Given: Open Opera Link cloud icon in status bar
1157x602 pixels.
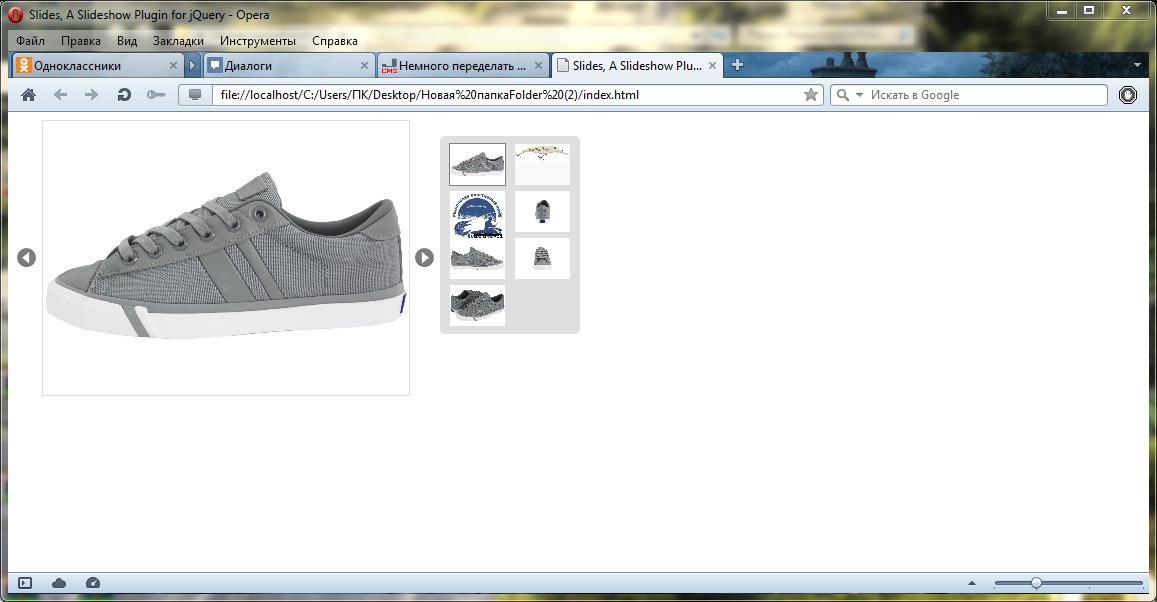Looking at the screenshot, I should pyautogui.click(x=59, y=583).
